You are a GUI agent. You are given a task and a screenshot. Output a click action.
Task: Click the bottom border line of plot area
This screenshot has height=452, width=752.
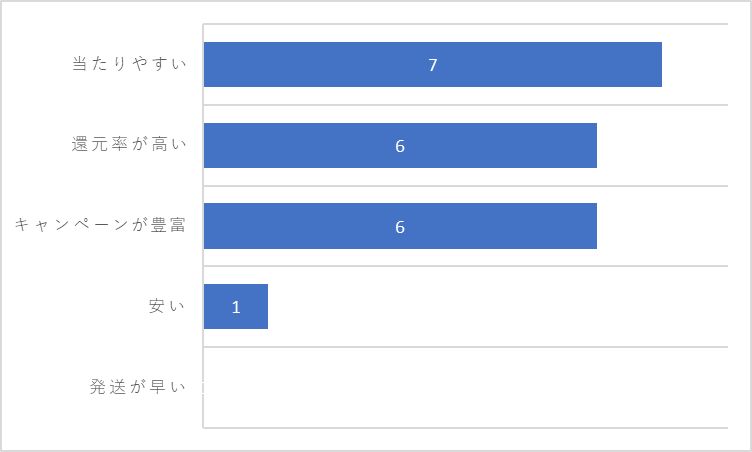click(x=465, y=428)
